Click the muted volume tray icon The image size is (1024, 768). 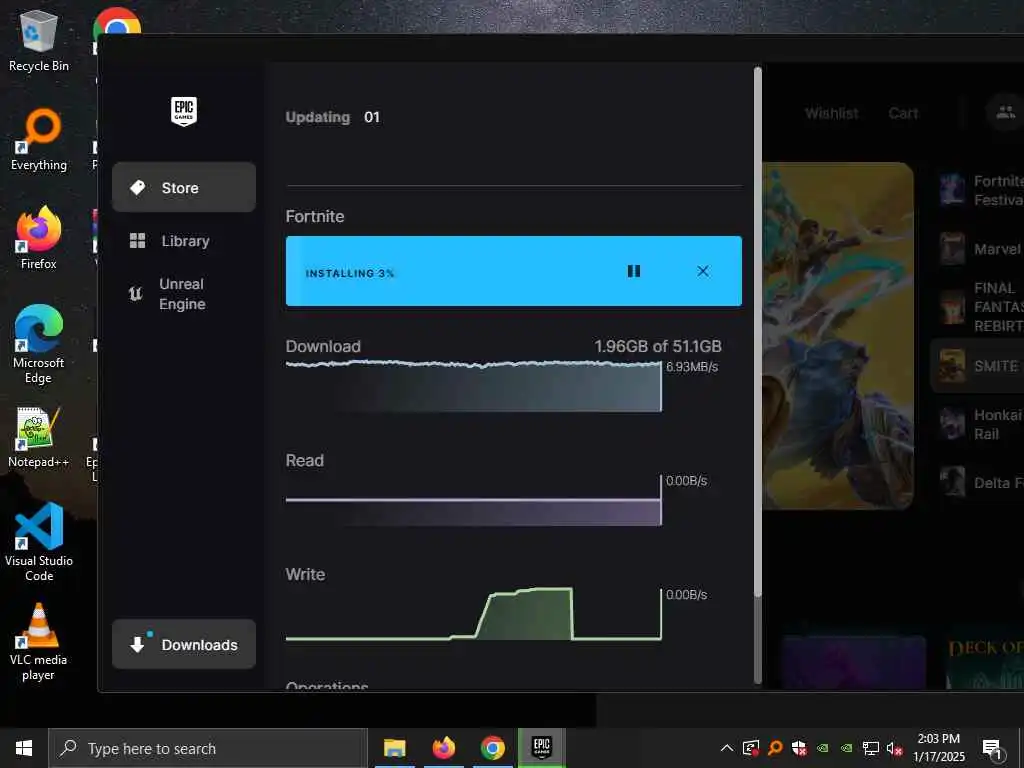(894, 748)
